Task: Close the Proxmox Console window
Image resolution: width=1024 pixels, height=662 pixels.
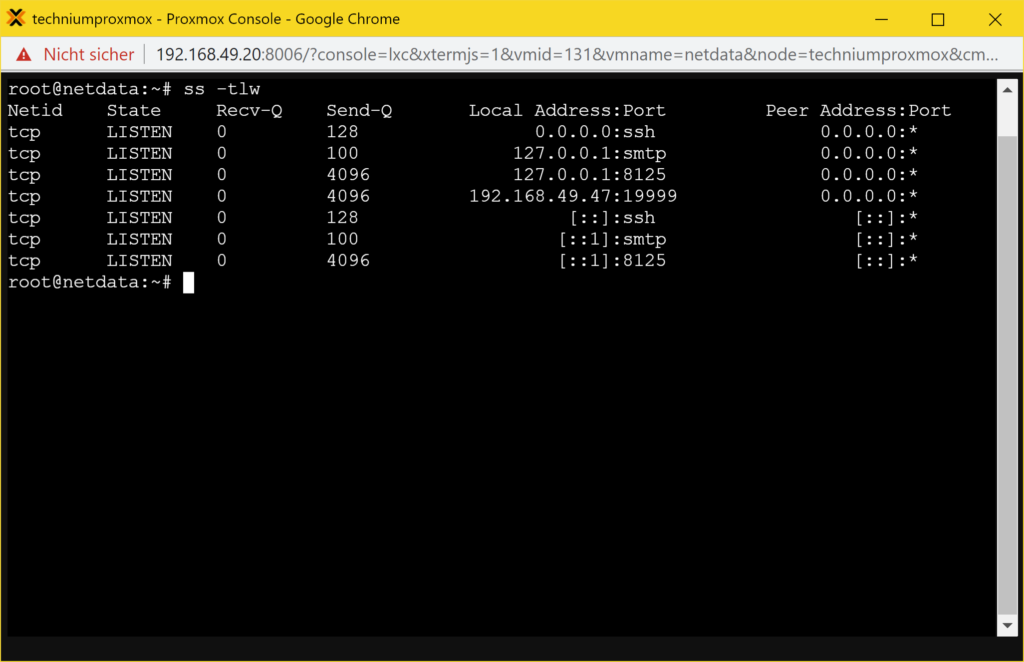Action: click(994, 19)
